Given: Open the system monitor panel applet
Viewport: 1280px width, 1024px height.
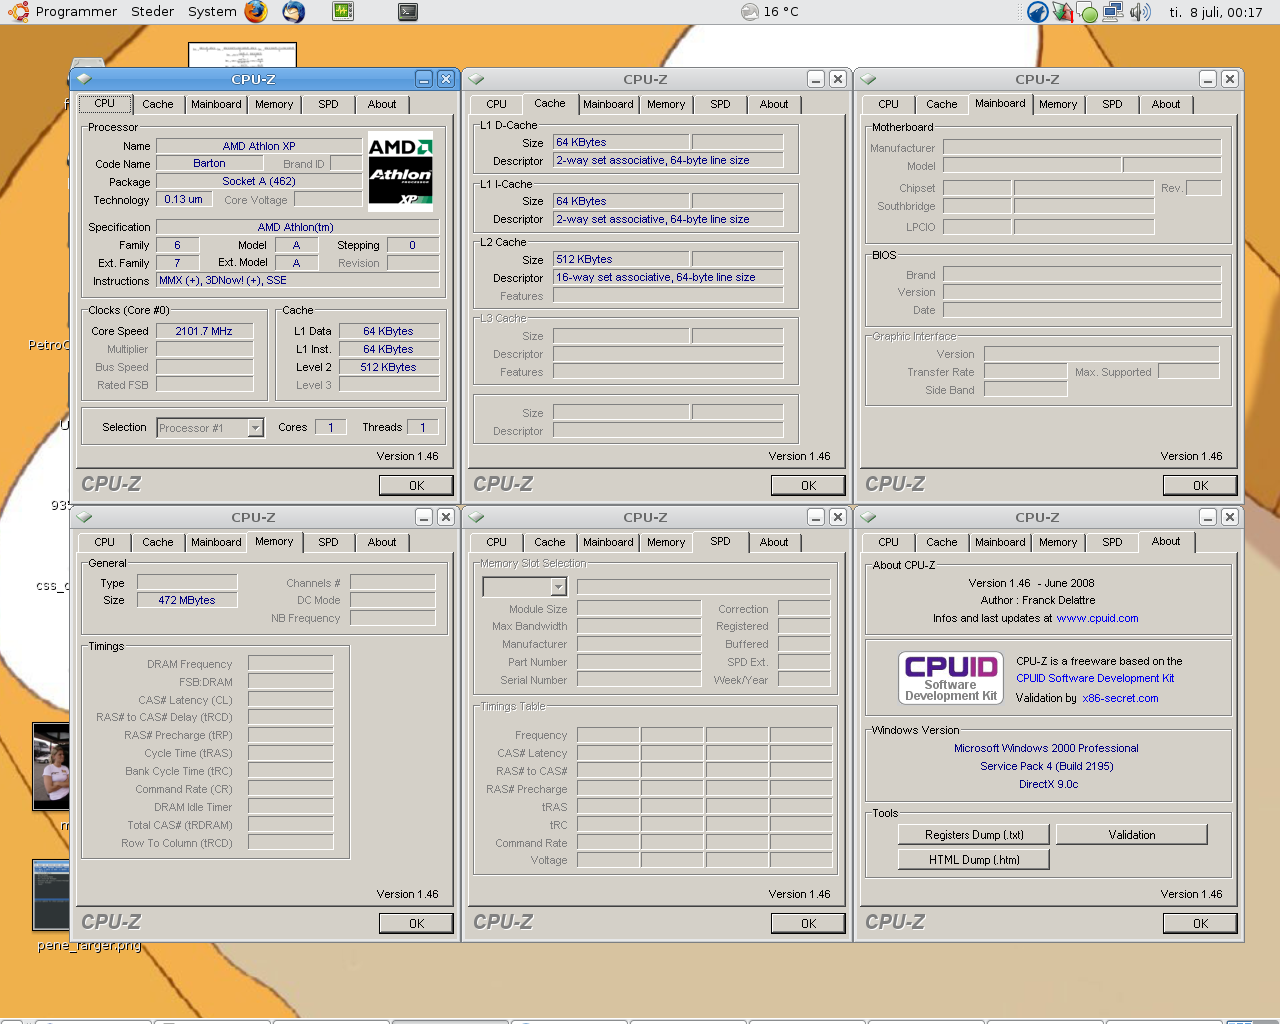Looking at the screenshot, I should (x=343, y=12).
